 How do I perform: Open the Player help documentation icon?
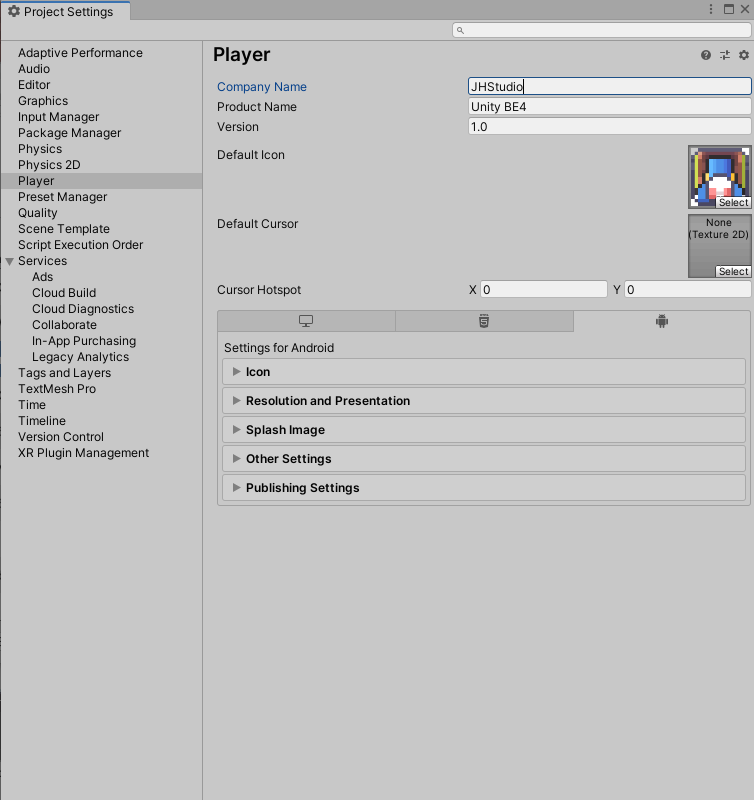coord(706,55)
